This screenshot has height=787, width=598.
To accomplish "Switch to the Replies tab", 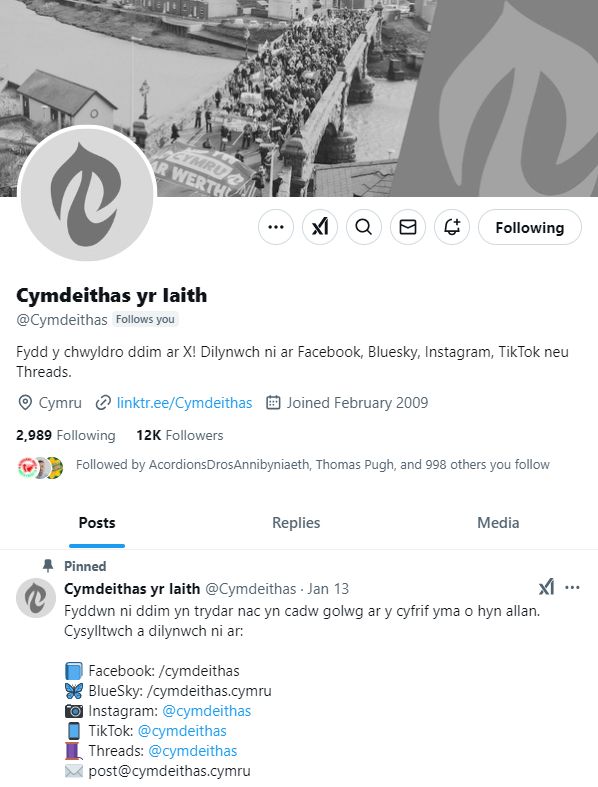I will (x=296, y=523).
